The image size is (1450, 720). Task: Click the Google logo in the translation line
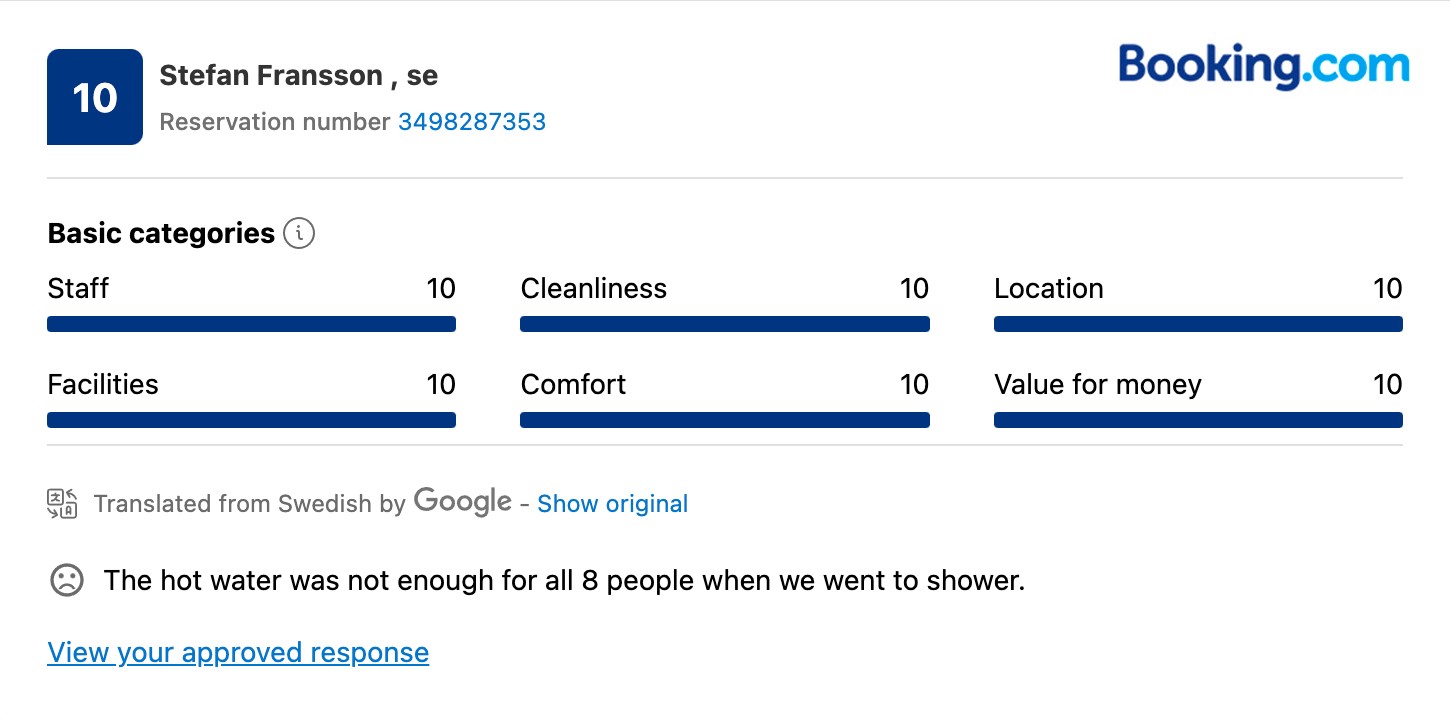(463, 502)
